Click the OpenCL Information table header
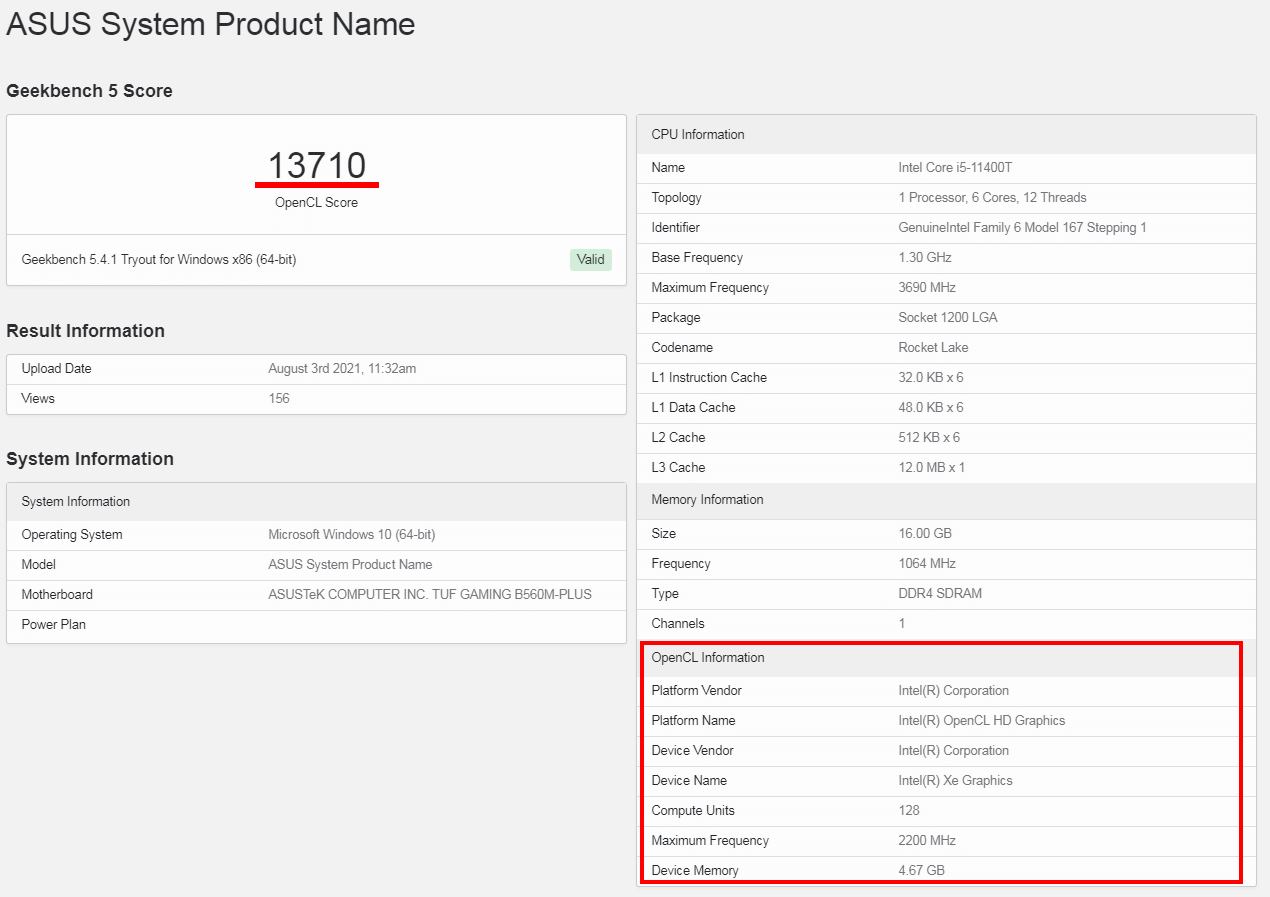This screenshot has width=1270, height=897. click(x=946, y=657)
